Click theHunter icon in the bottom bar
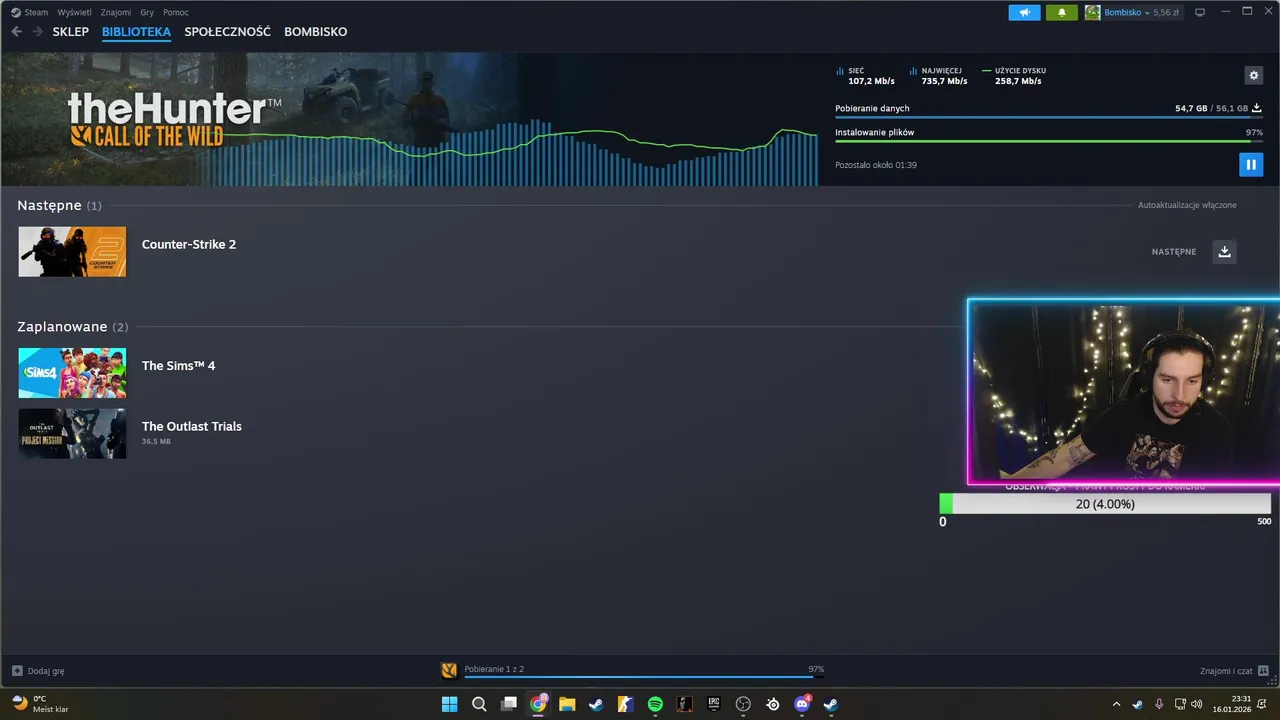1280x720 pixels. pos(449,670)
